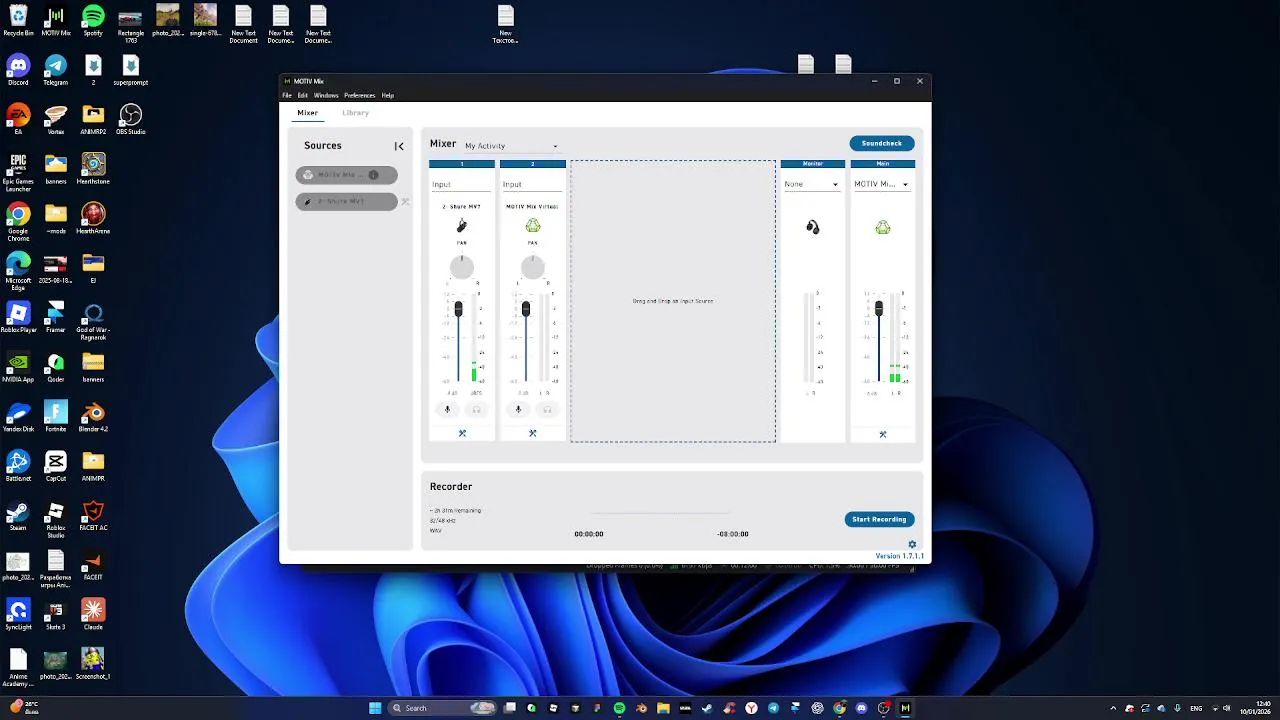1280x720 pixels.
Task: Open OBS Studio desktop shortcut
Action: pyautogui.click(x=130, y=119)
